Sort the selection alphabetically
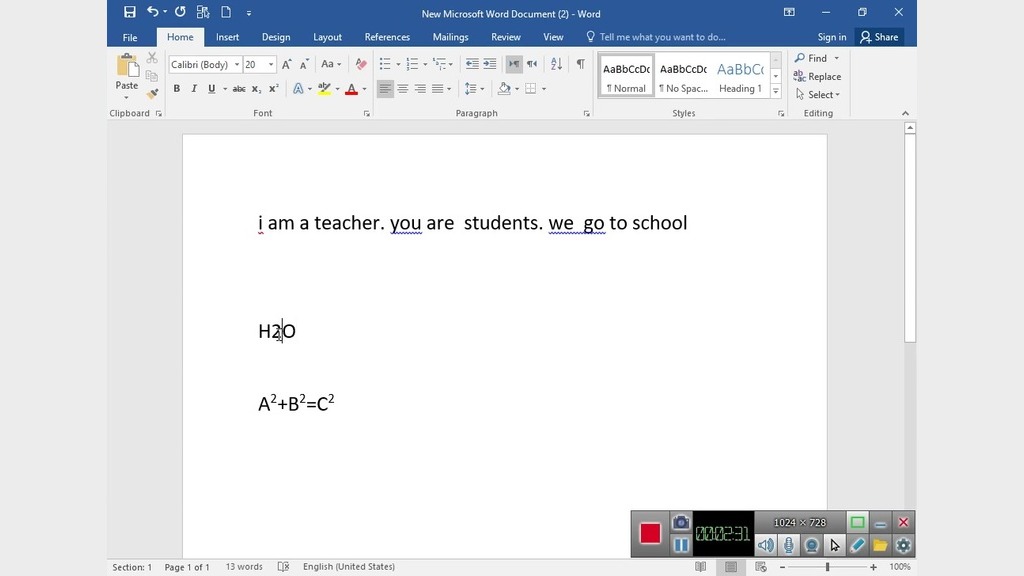The height and width of the screenshot is (576, 1024). pyautogui.click(x=557, y=64)
